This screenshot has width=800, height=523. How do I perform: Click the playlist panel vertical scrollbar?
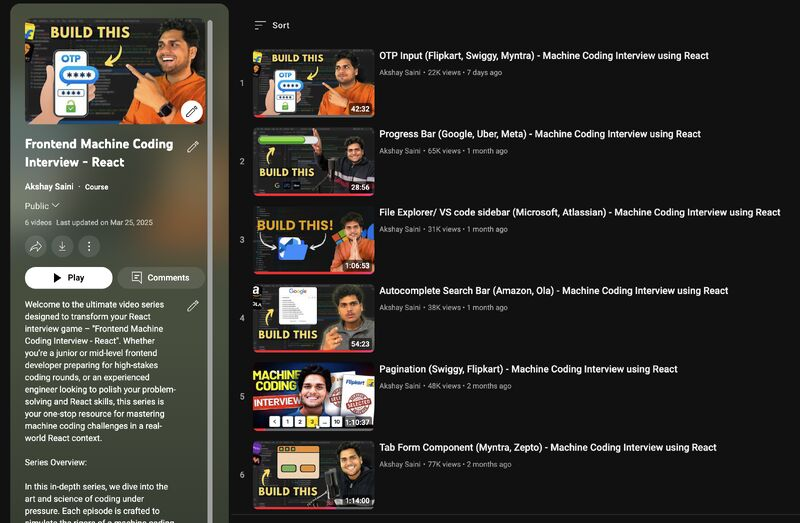click(x=210, y=270)
